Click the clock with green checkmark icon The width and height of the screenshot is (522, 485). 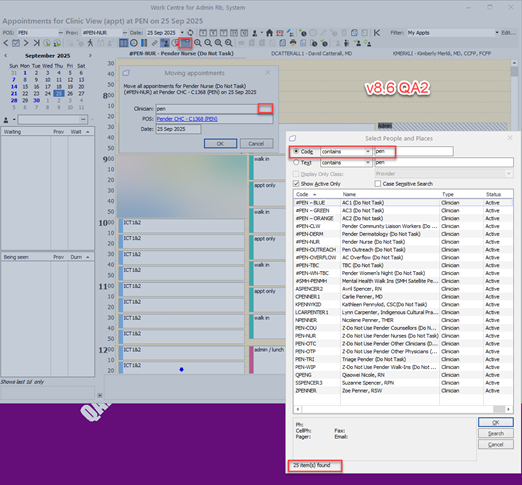(x=324, y=43)
